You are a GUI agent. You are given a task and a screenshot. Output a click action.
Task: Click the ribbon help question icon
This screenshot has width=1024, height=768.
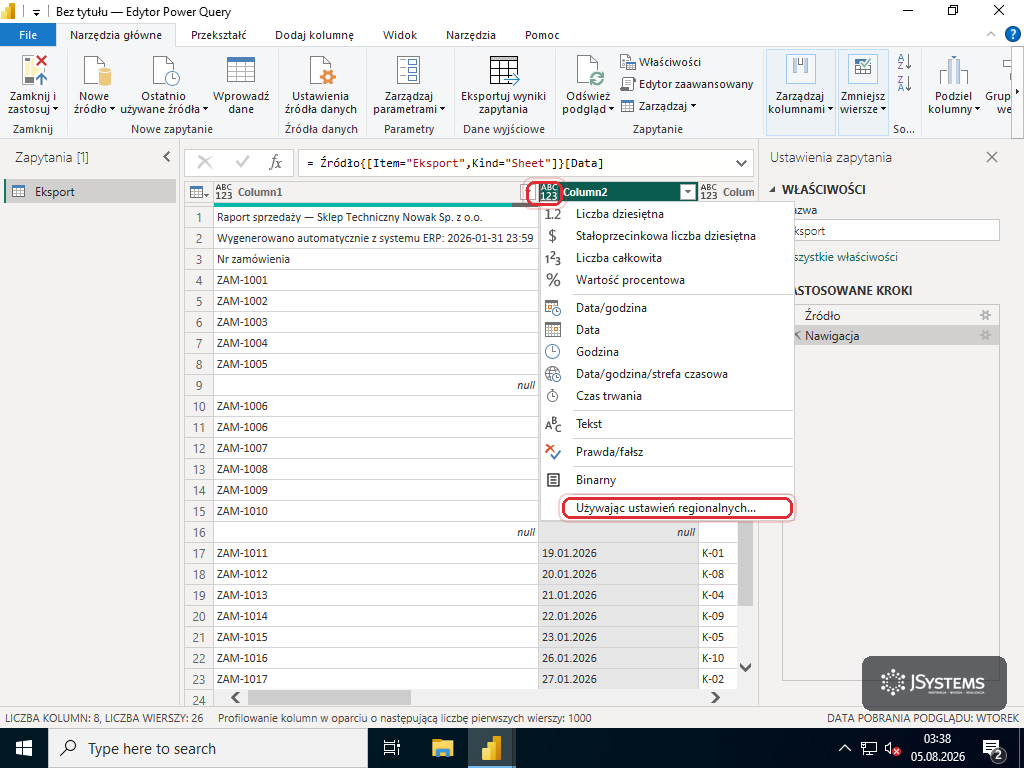1013,35
